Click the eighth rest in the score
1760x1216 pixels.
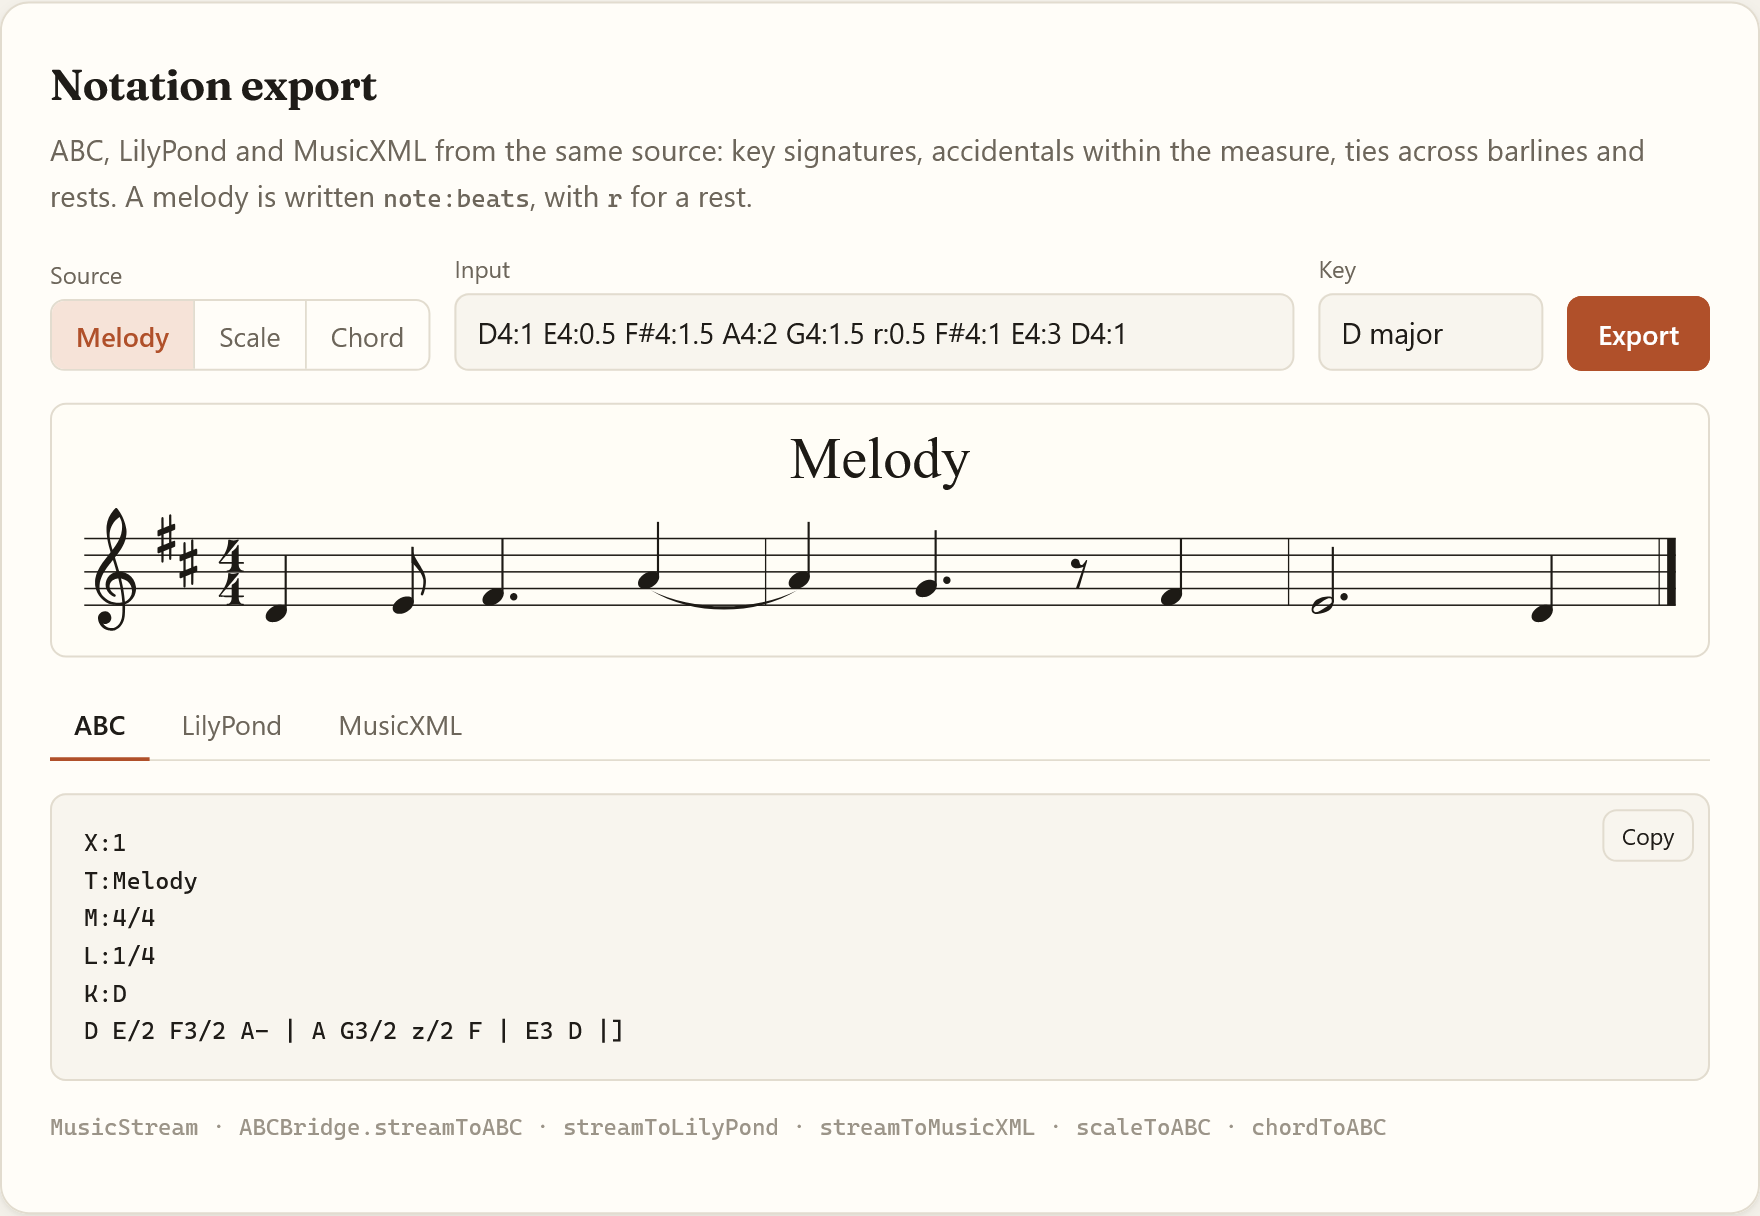click(x=1079, y=573)
